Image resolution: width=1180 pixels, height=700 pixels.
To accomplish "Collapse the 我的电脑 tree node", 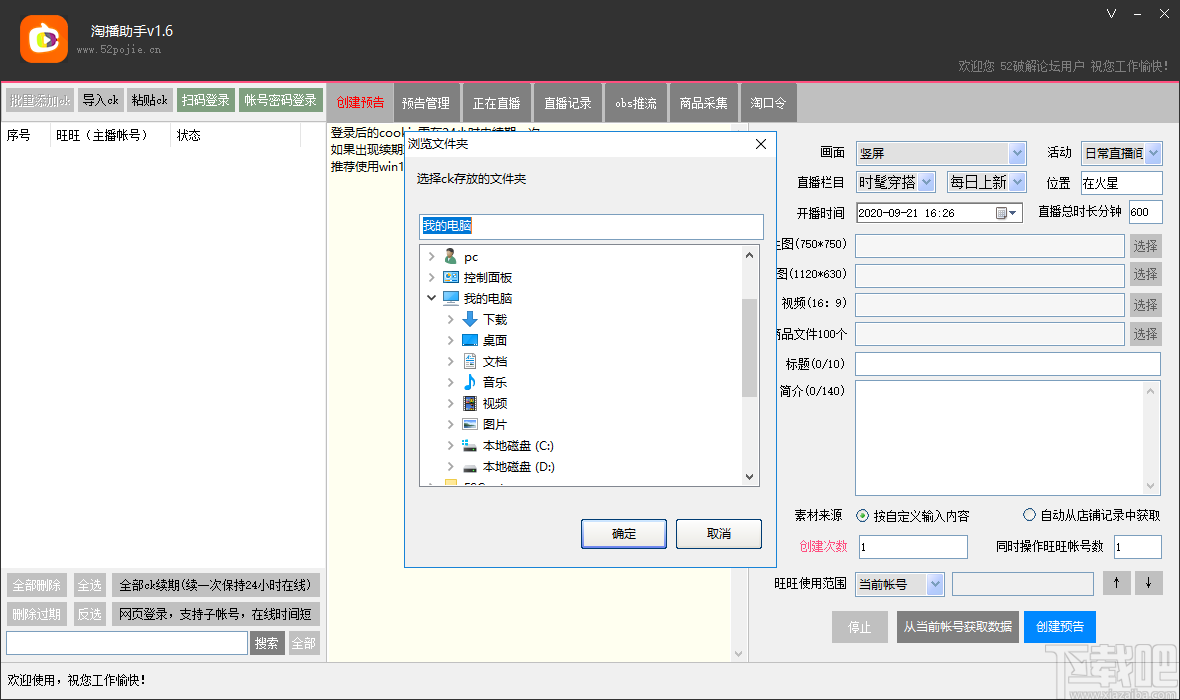I will (431, 298).
